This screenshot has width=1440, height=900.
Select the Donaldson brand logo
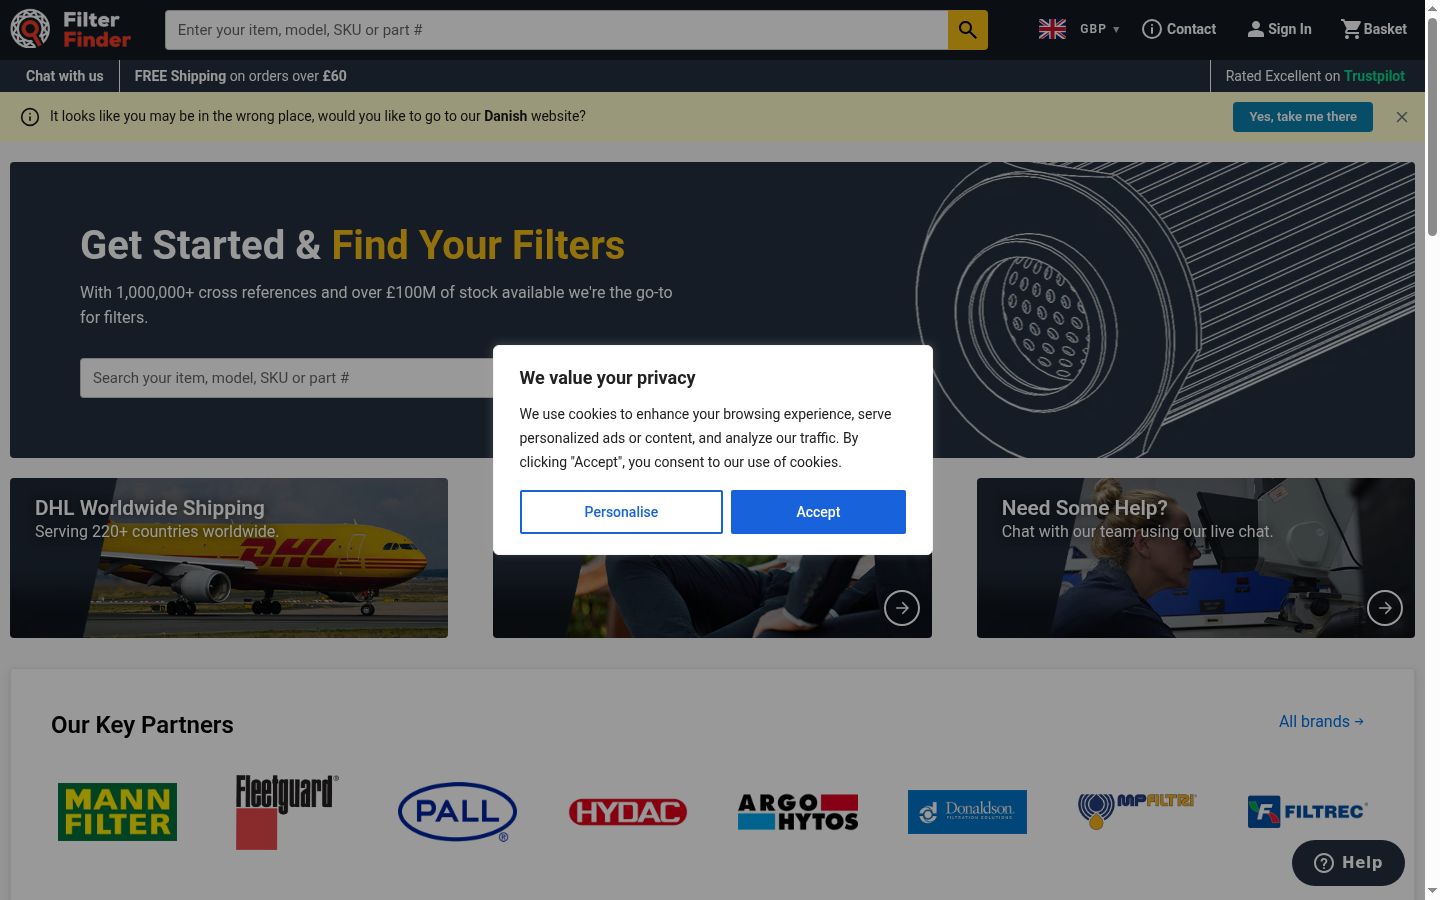967,812
